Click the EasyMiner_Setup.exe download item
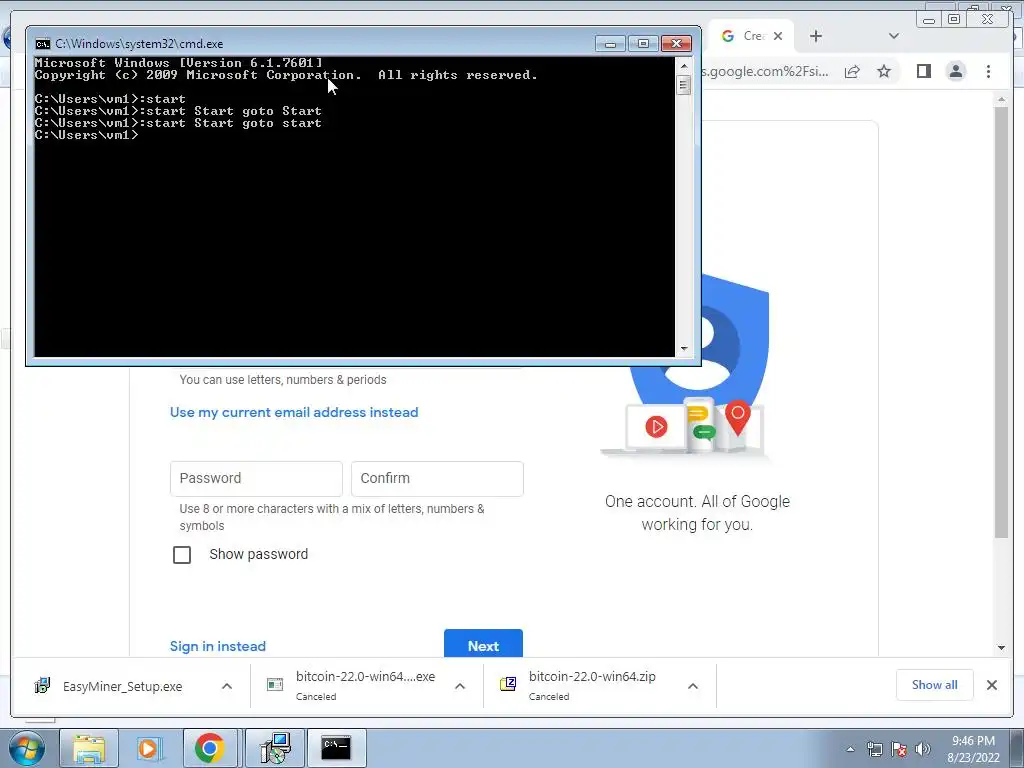The height and width of the screenshot is (768, 1024). 122,686
